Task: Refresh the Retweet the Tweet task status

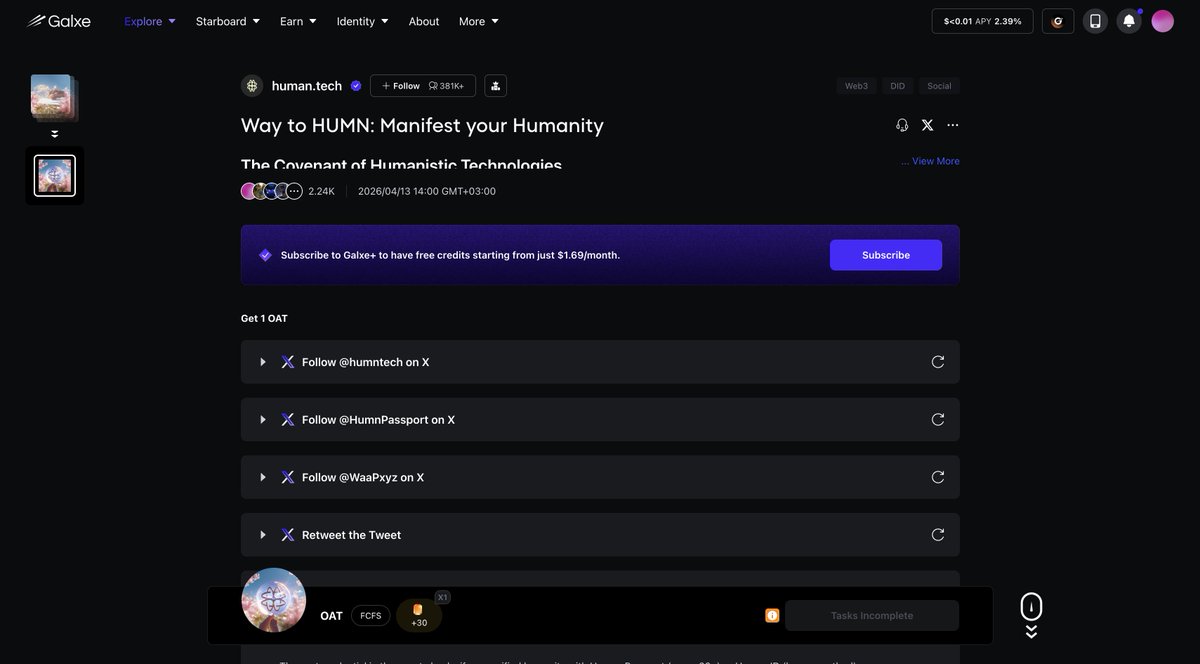Action: 938,535
